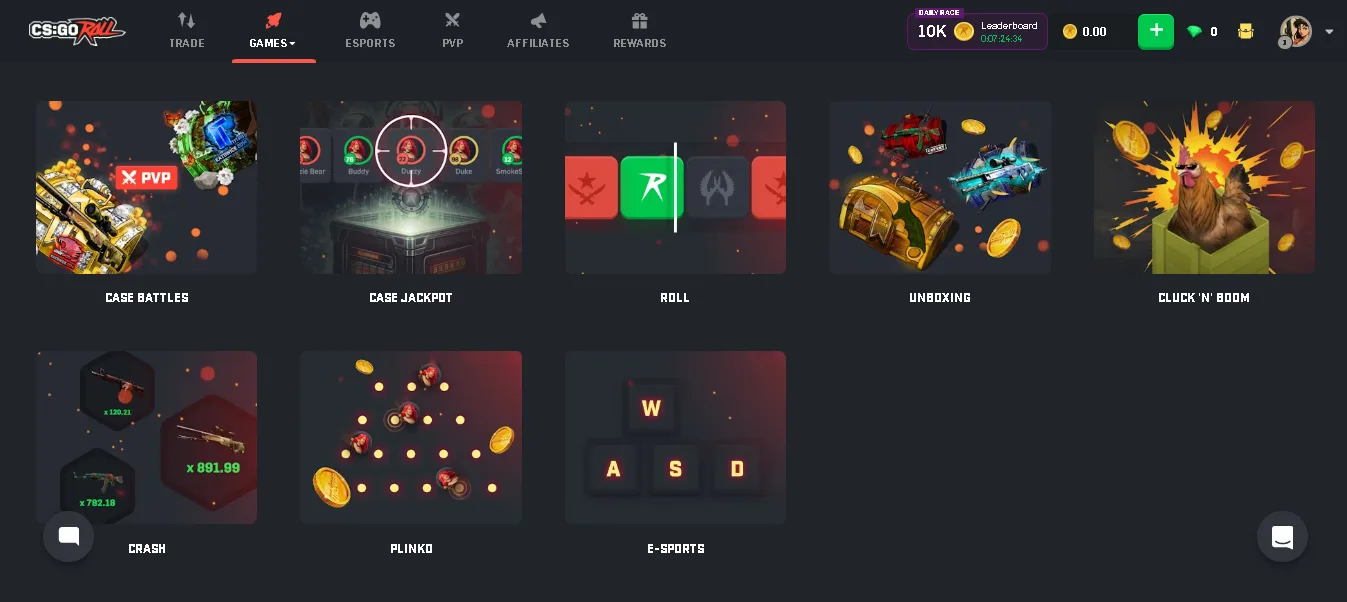Image resolution: width=1347 pixels, height=602 pixels.
Task: Open the Case Battles game
Action: [x=147, y=187]
